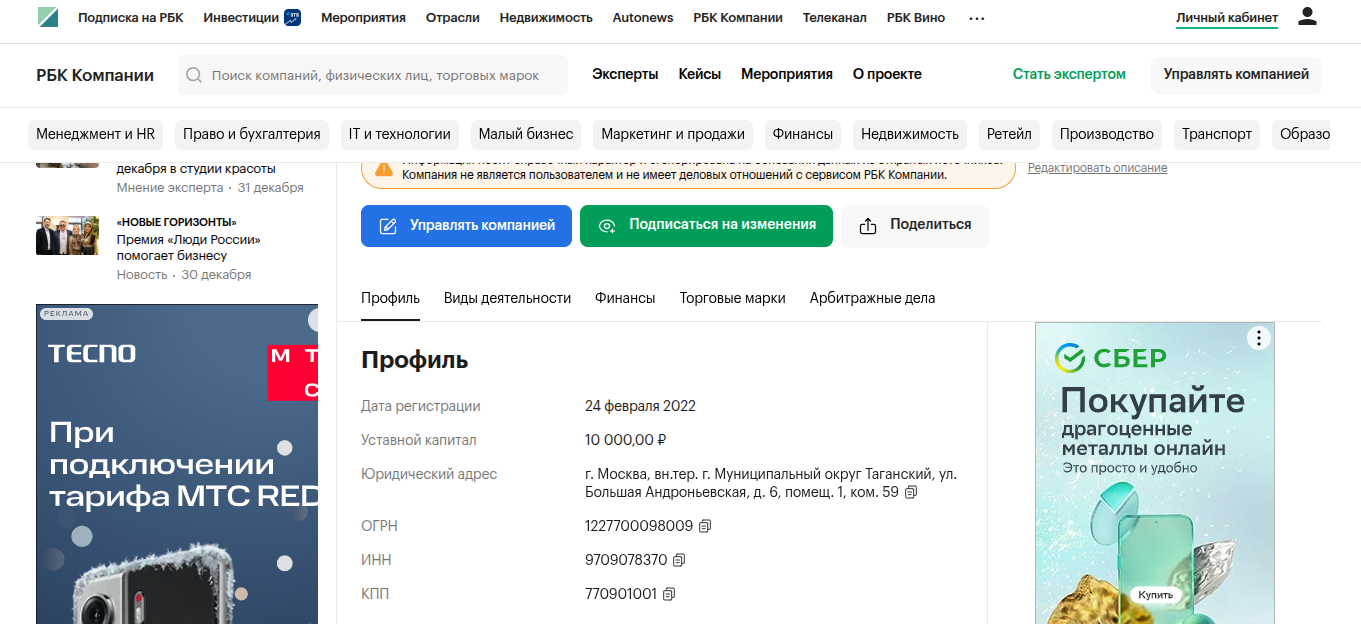Open Телеканал section
The height and width of the screenshot is (624, 1361).
pos(835,18)
